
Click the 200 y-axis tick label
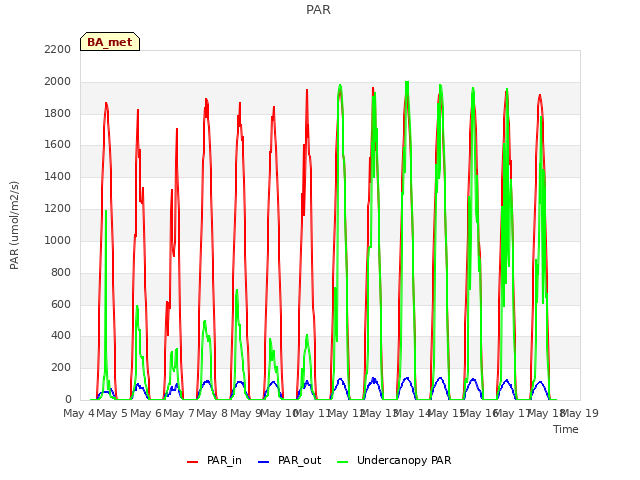click(x=61, y=368)
